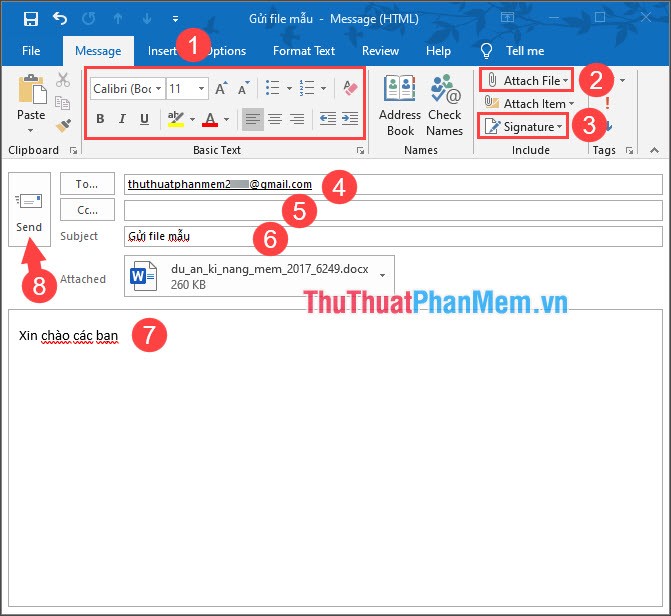This screenshot has width=671, height=616.
Task: Expand the bullets style arrow
Action: pos(289,89)
